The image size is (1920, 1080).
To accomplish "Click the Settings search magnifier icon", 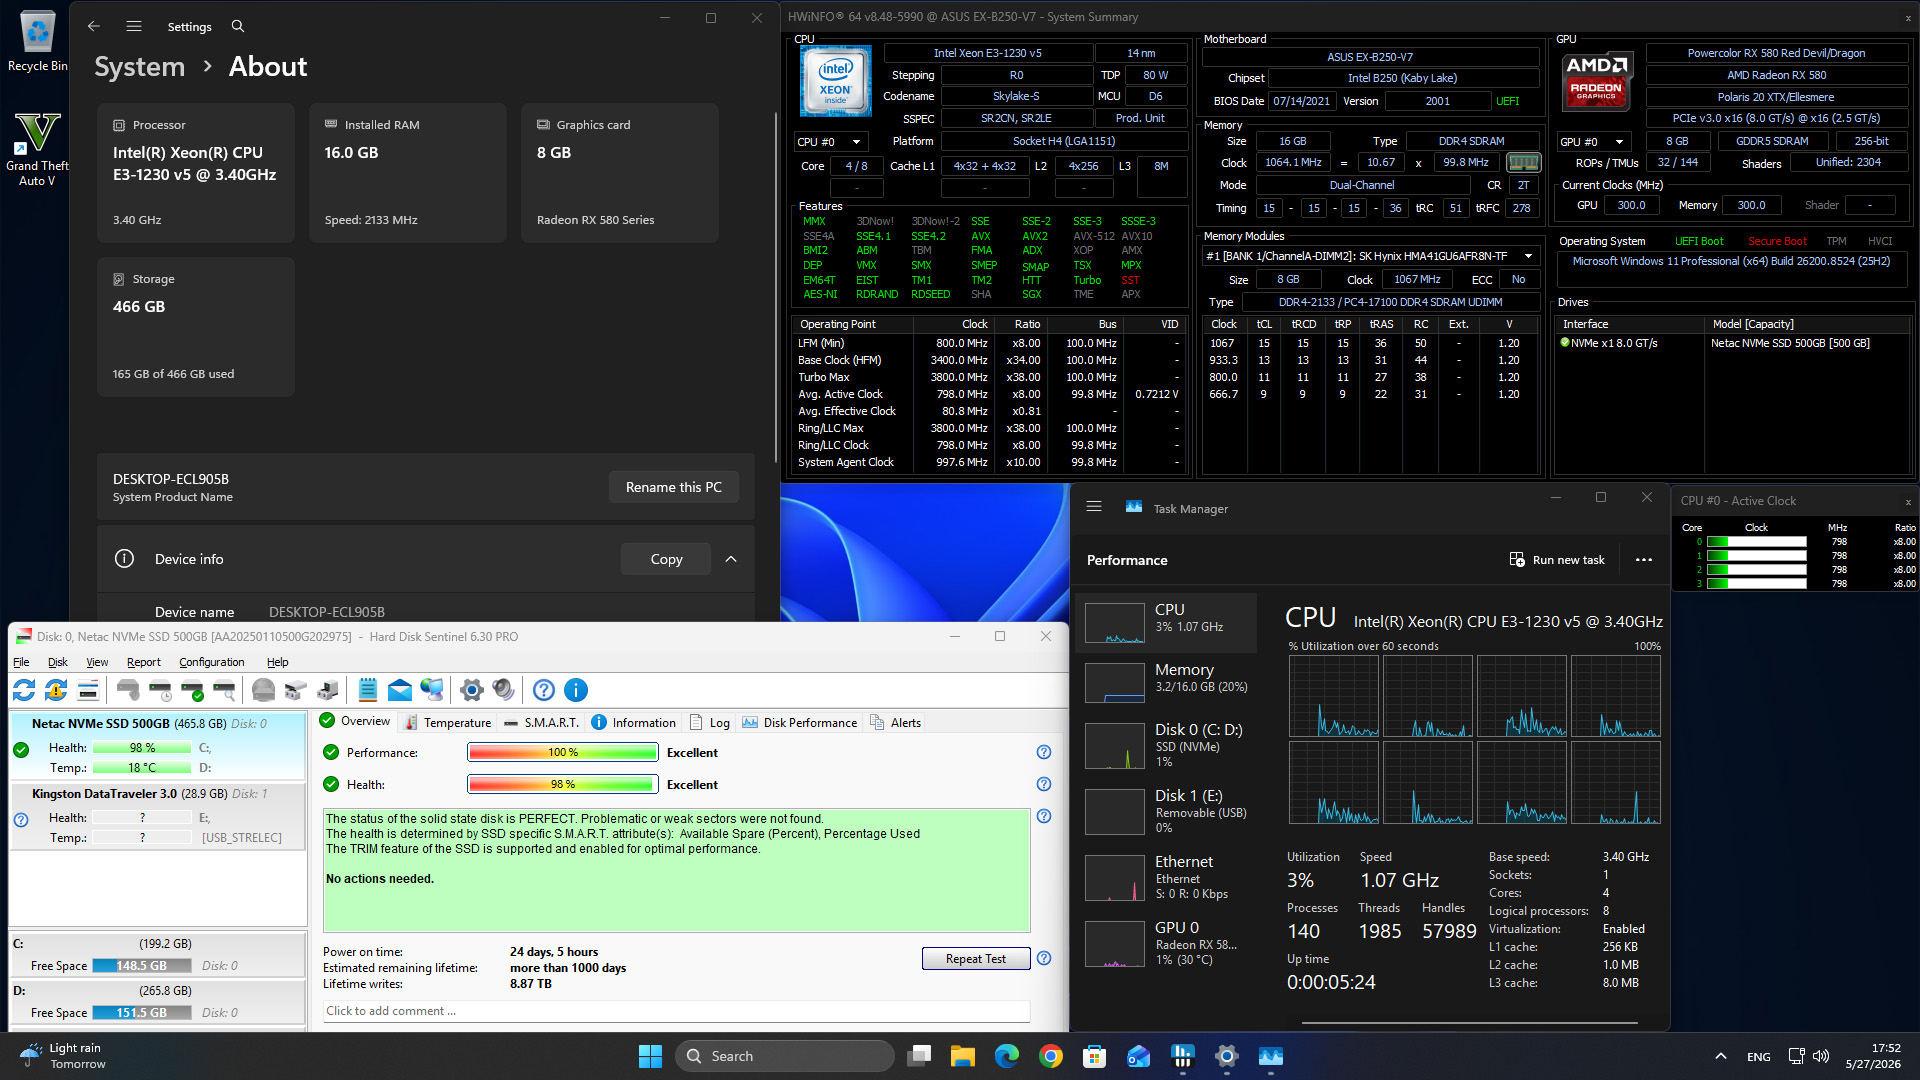I will (238, 26).
